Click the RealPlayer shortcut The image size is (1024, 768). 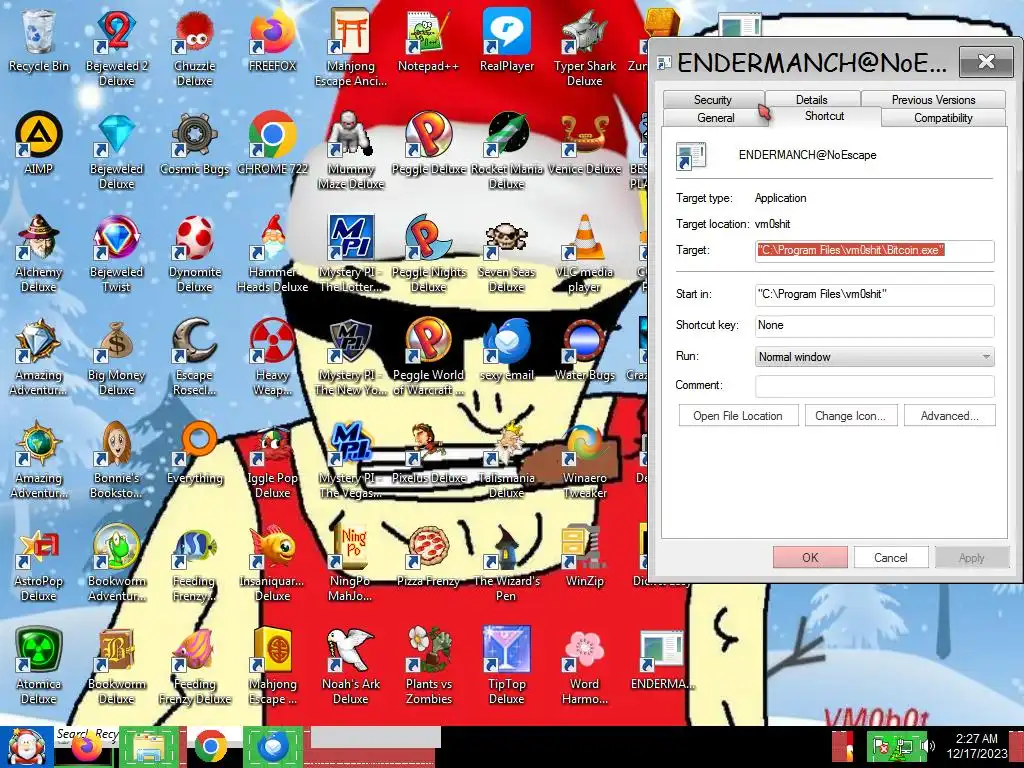coord(507,40)
